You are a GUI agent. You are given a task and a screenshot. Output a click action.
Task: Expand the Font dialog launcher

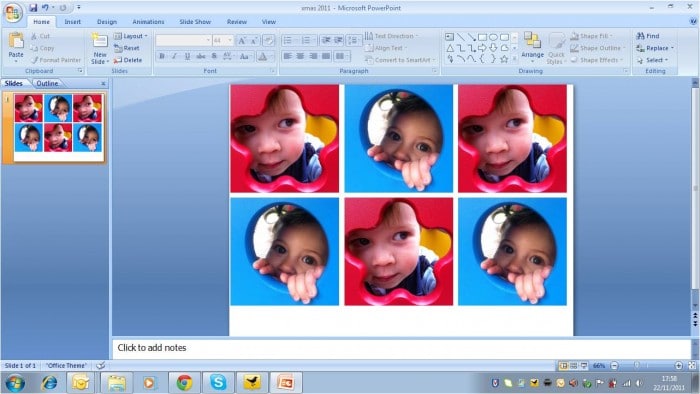pos(272,71)
